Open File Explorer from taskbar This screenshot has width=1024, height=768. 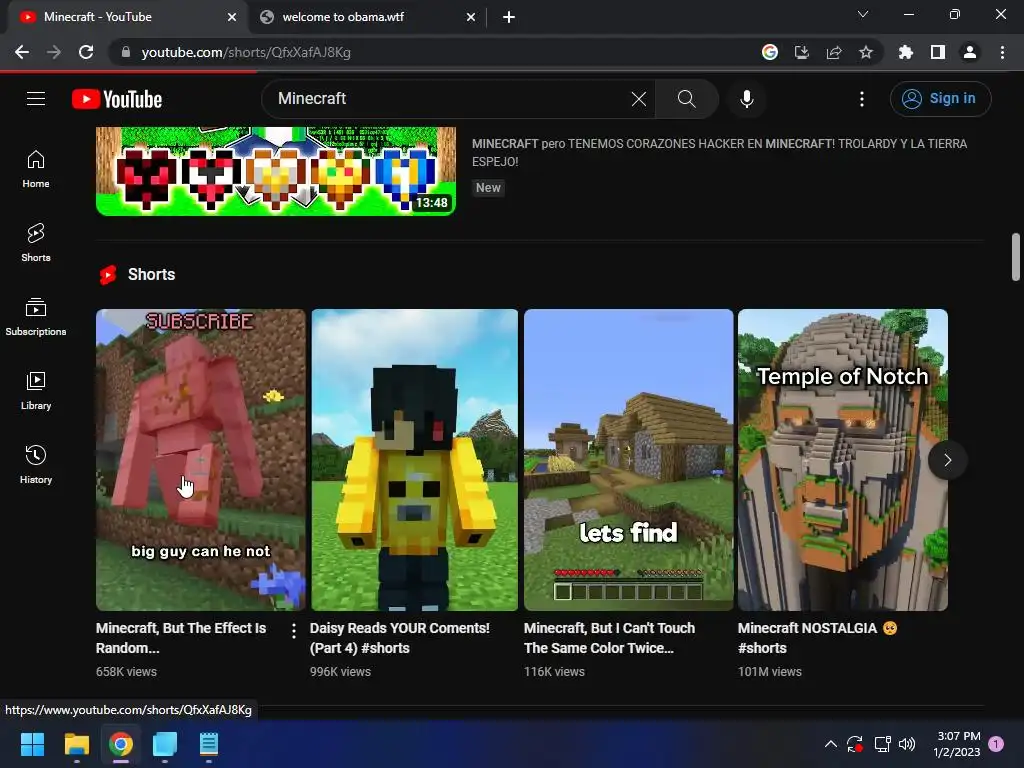pos(76,744)
